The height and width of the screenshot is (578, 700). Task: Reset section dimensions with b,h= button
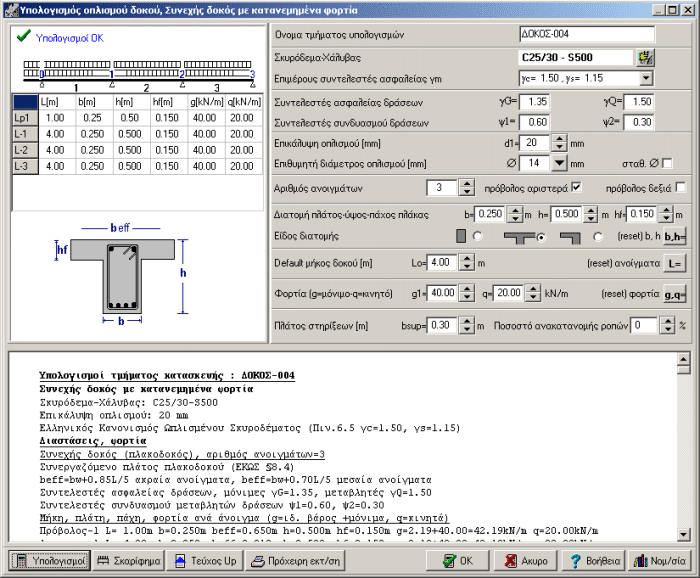tap(675, 236)
